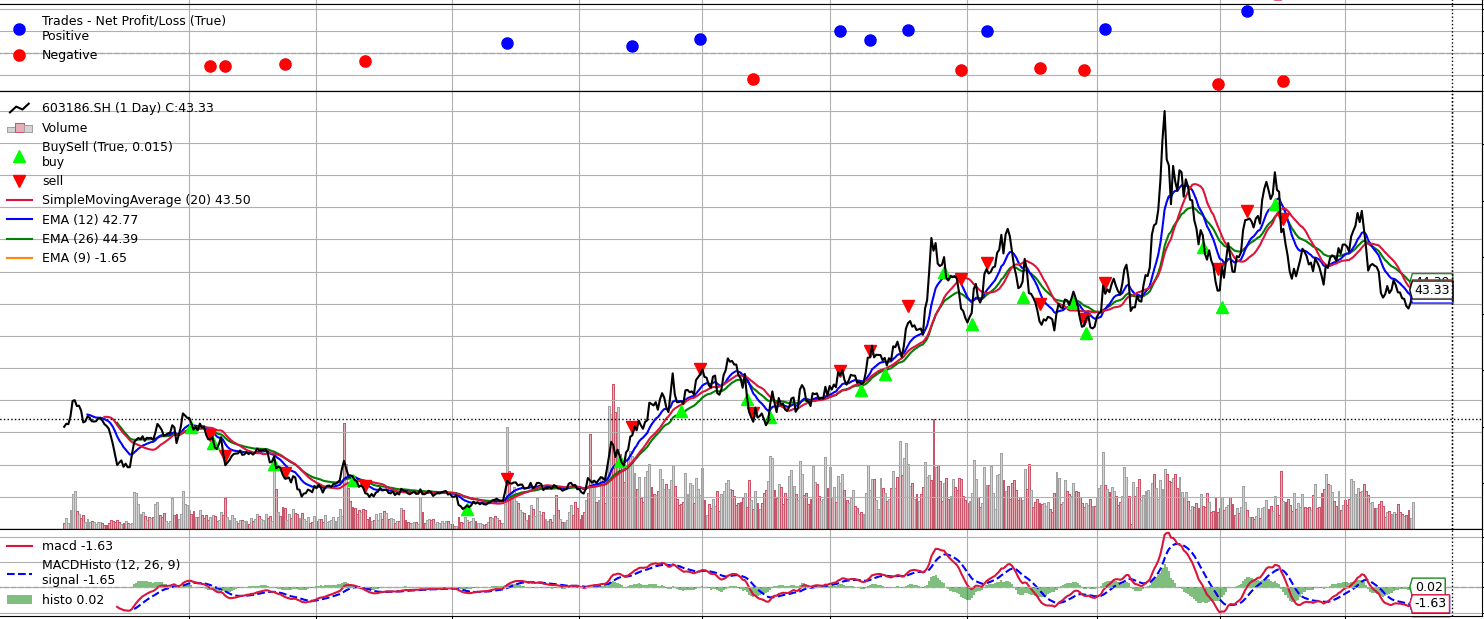Click the 0.02 histogram value tag
1484x619 pixels.
click(x=1428, y=587)
